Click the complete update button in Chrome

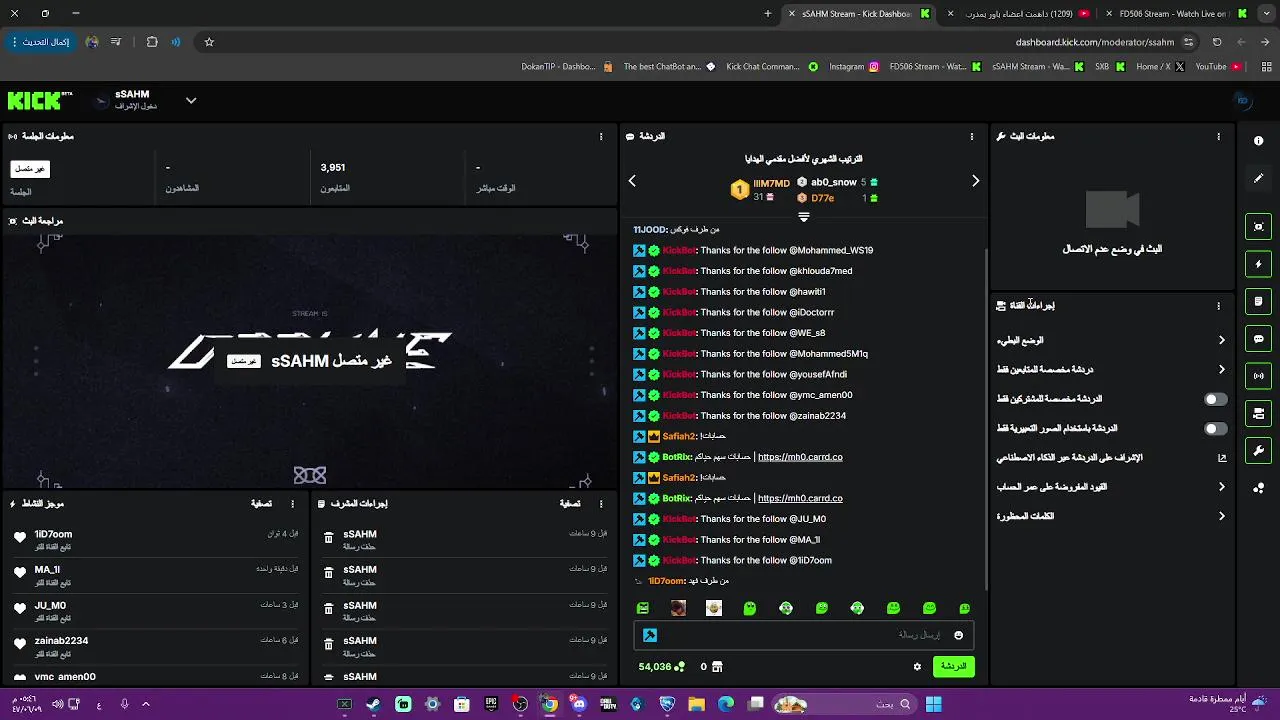point(40,42)
